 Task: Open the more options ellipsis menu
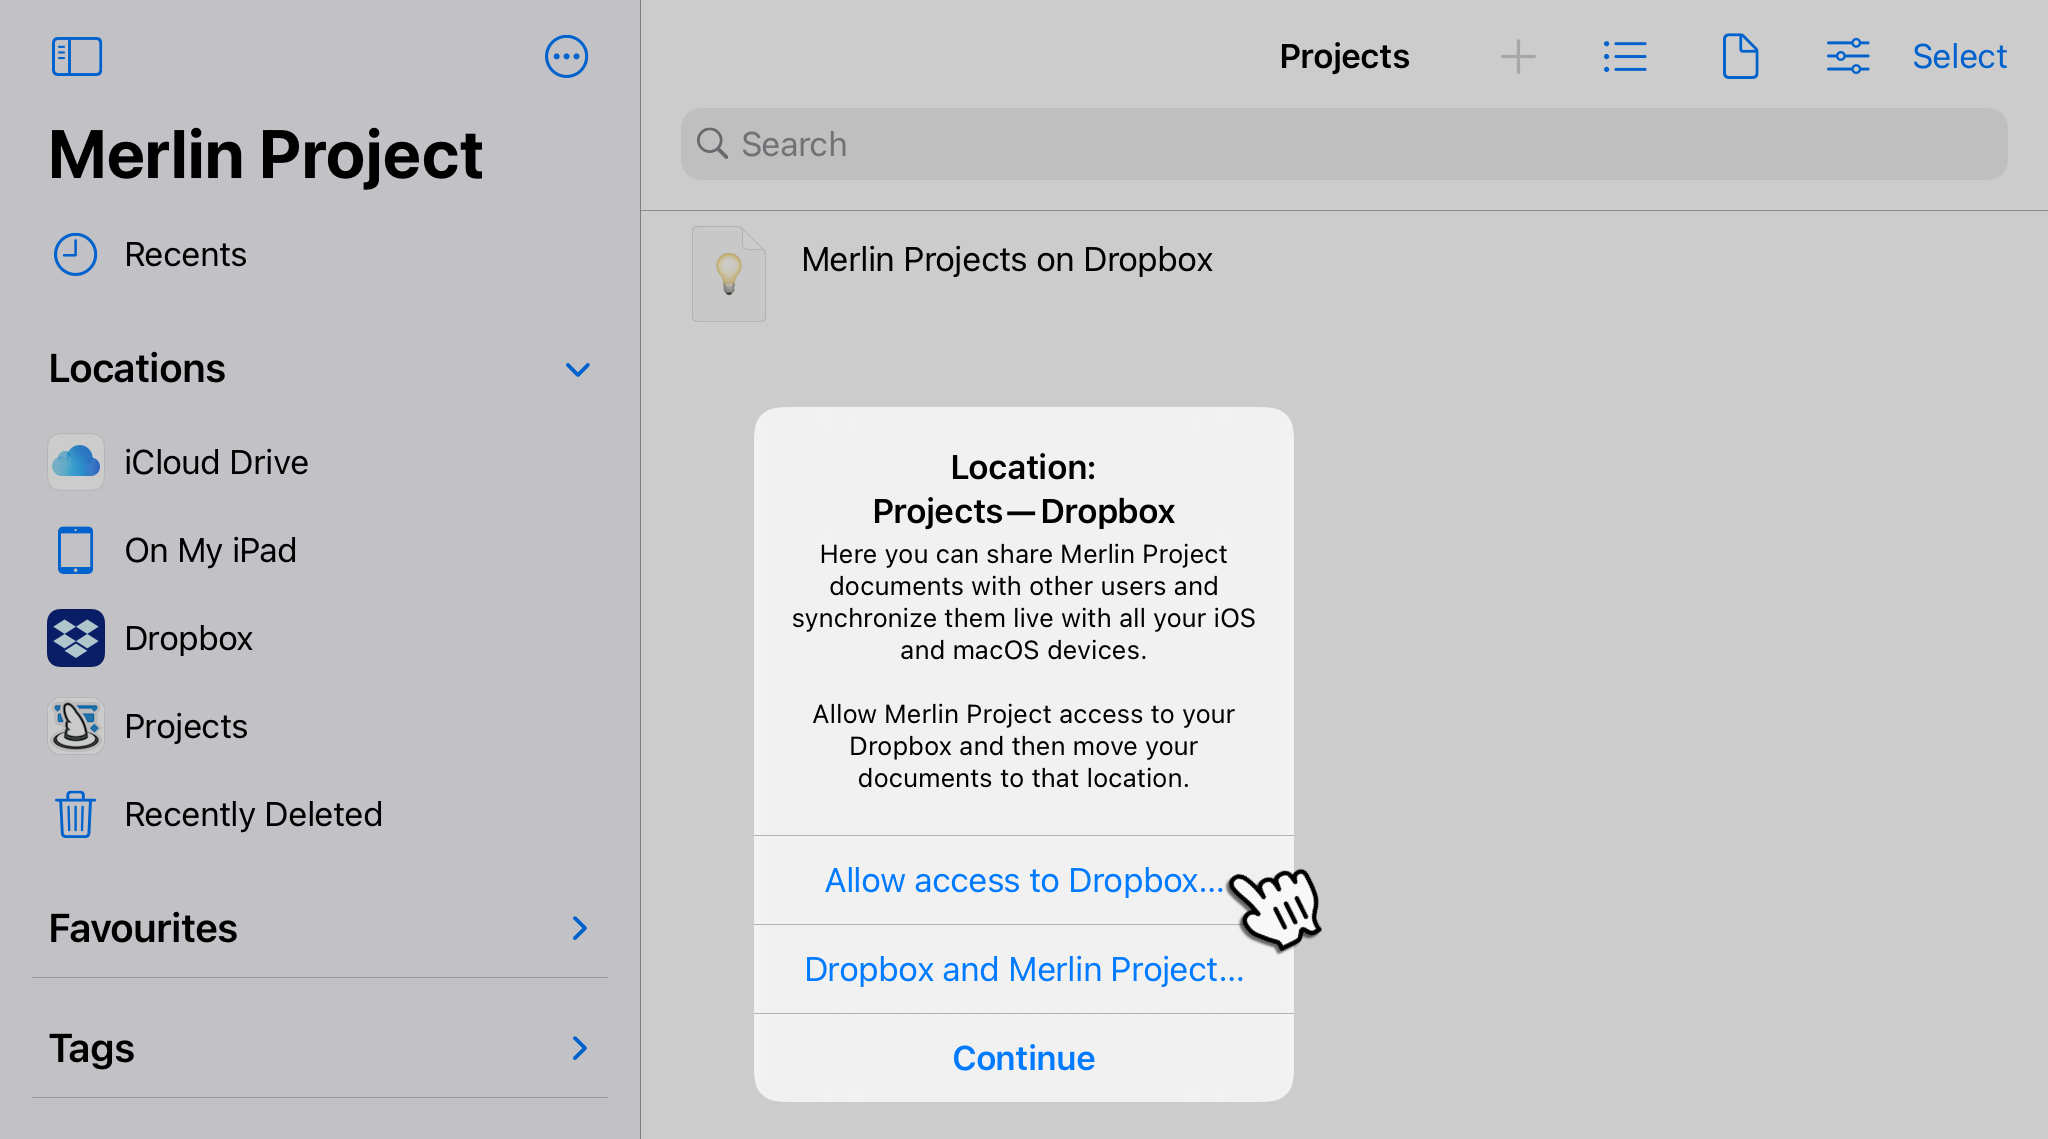(566, 57)
